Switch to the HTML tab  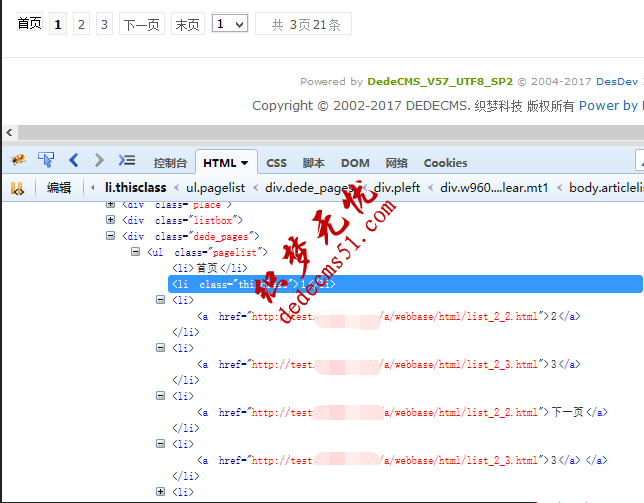pos(219,163)
